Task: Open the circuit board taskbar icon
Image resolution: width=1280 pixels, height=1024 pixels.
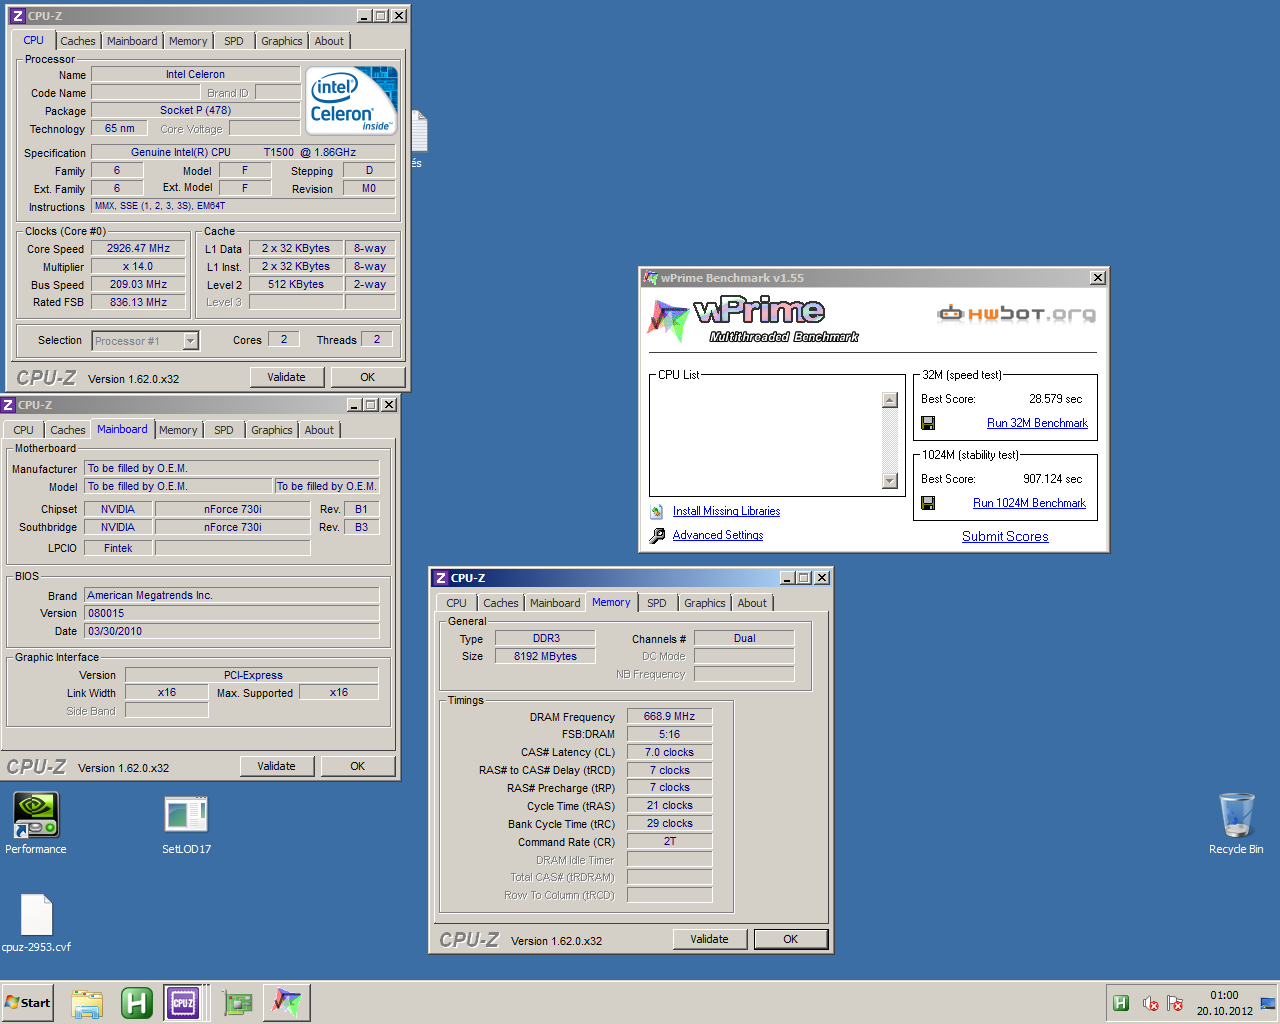Action: [x=237, y=1002]
